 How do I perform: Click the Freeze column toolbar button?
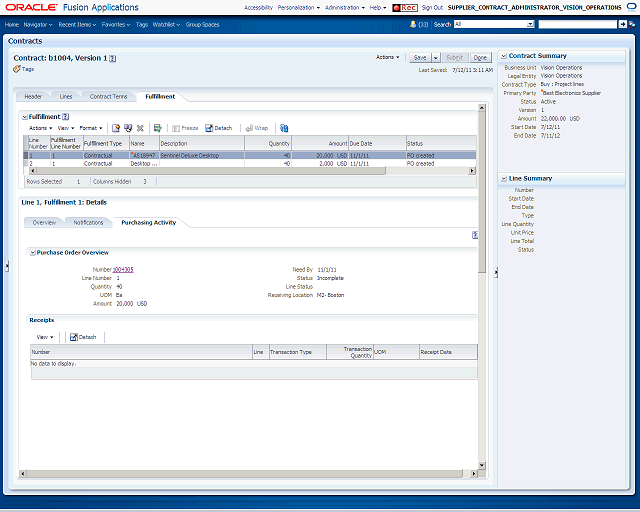185,128
